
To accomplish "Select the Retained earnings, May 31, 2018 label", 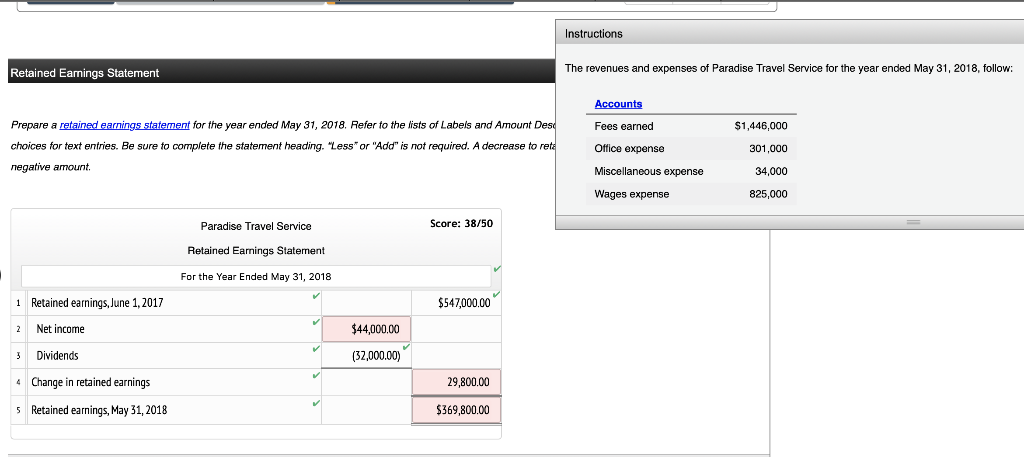I will click(99, 410).
